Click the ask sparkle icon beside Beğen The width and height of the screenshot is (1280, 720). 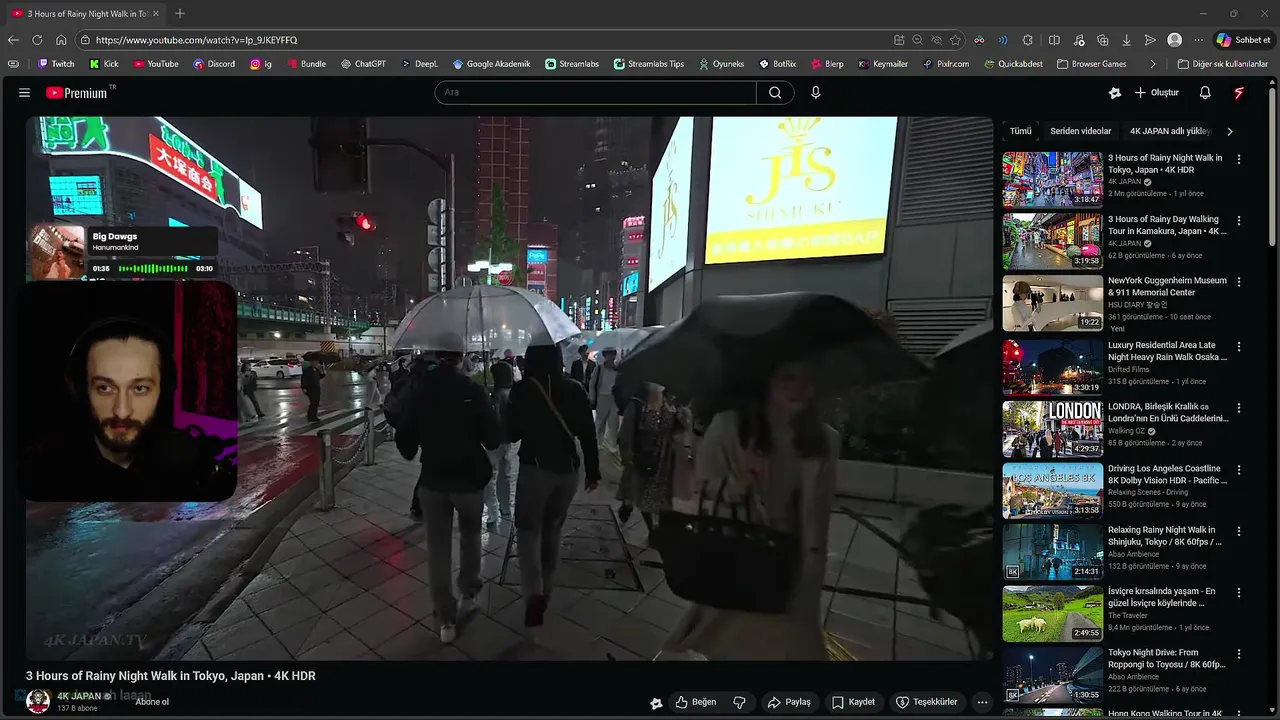tap(656, 703)
